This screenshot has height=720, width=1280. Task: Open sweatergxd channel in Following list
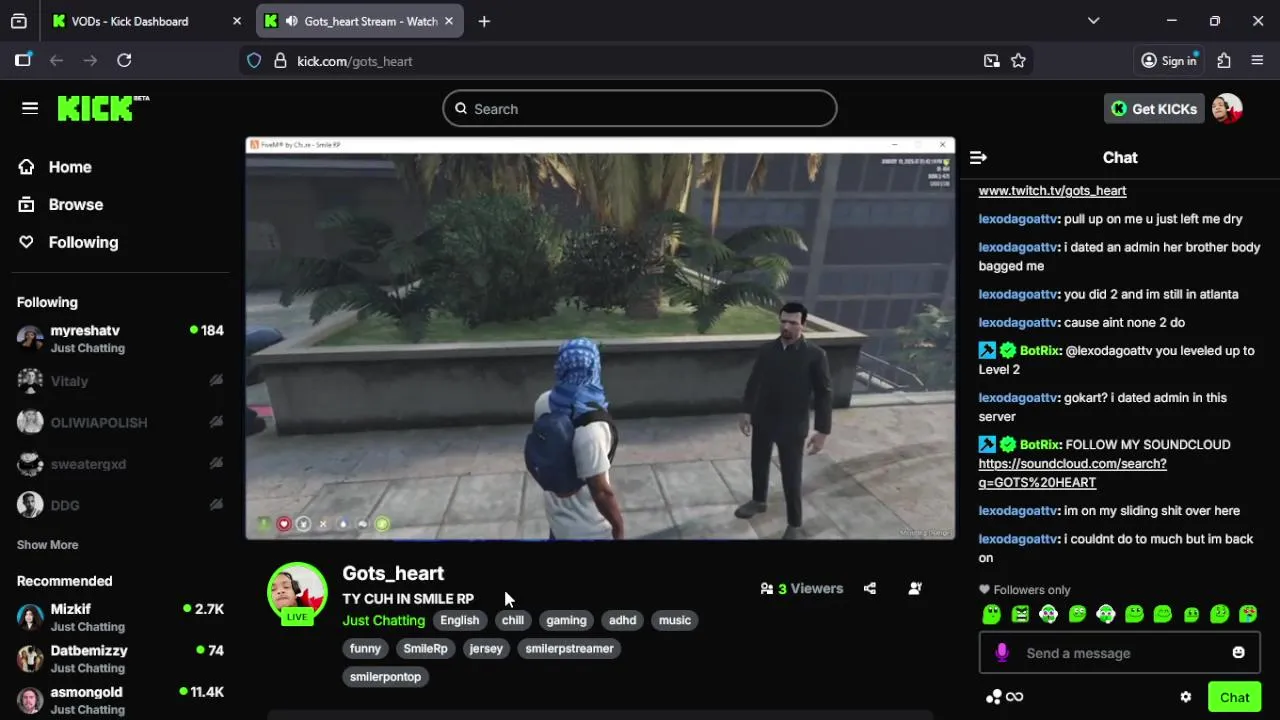[x=120, y=464]
